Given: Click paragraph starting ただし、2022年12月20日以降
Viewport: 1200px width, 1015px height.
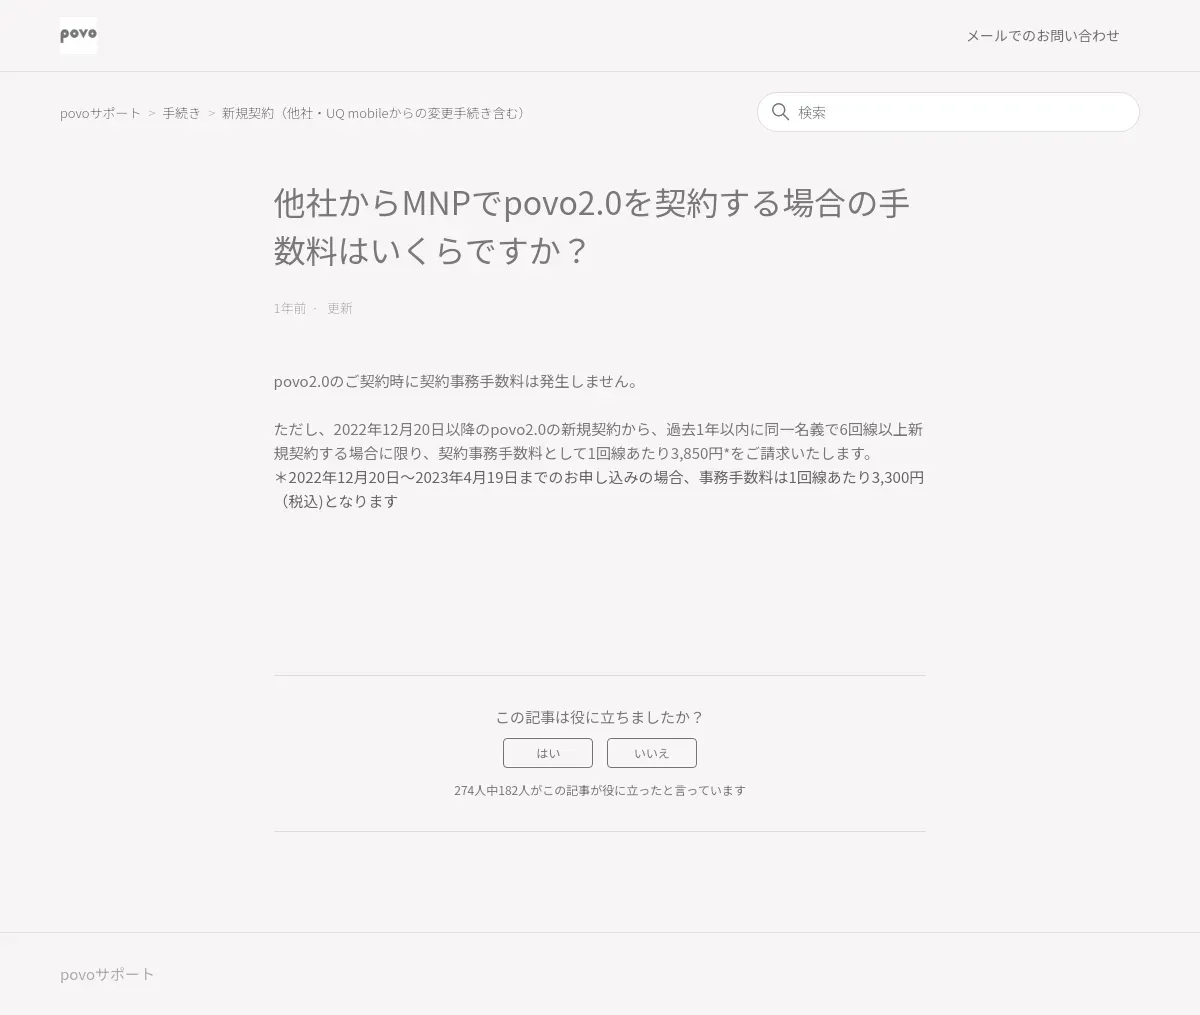Looking at the screenshot, I should [599, 441].
